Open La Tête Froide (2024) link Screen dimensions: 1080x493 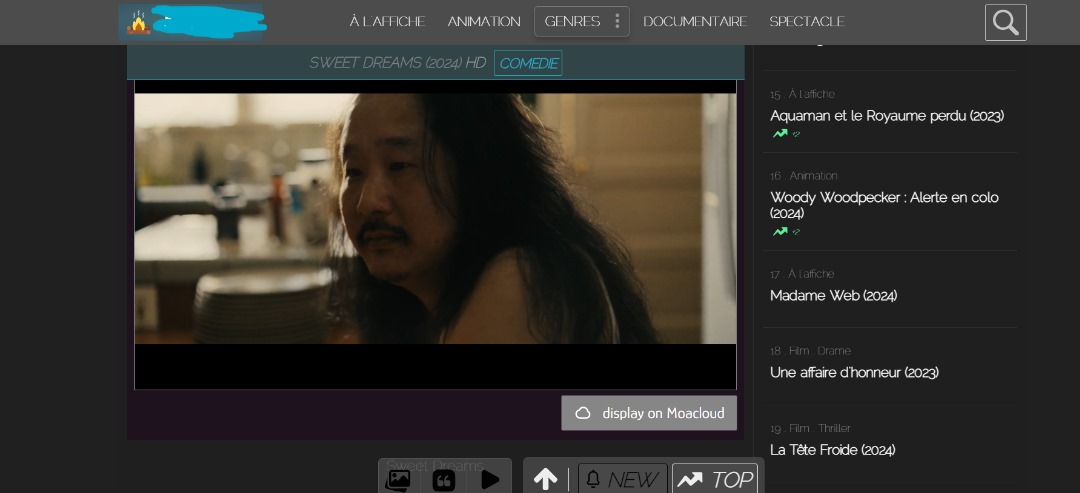tap(832, 450)
